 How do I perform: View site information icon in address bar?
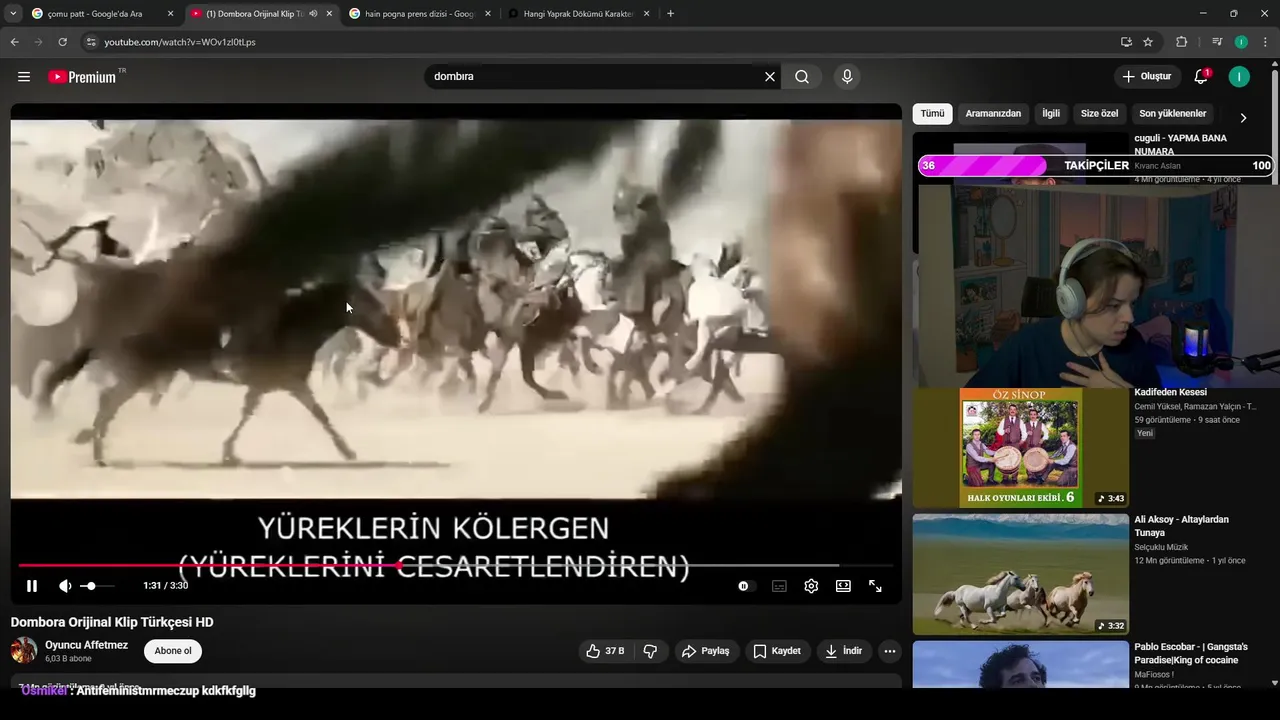click(x=91, y=42)
